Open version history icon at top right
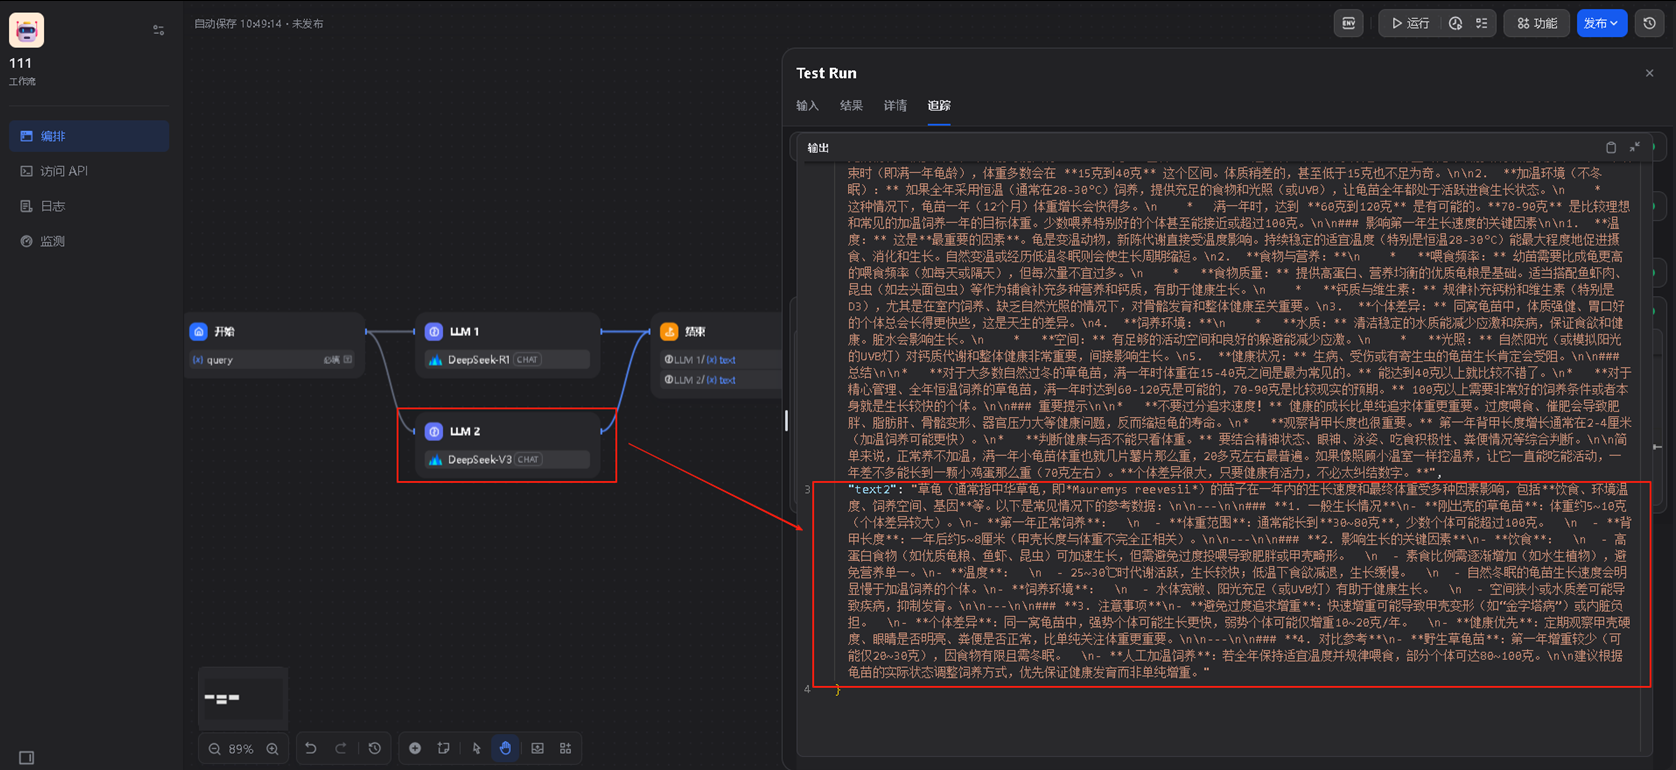The image size is (1676, 770). tap(1650, 23)
